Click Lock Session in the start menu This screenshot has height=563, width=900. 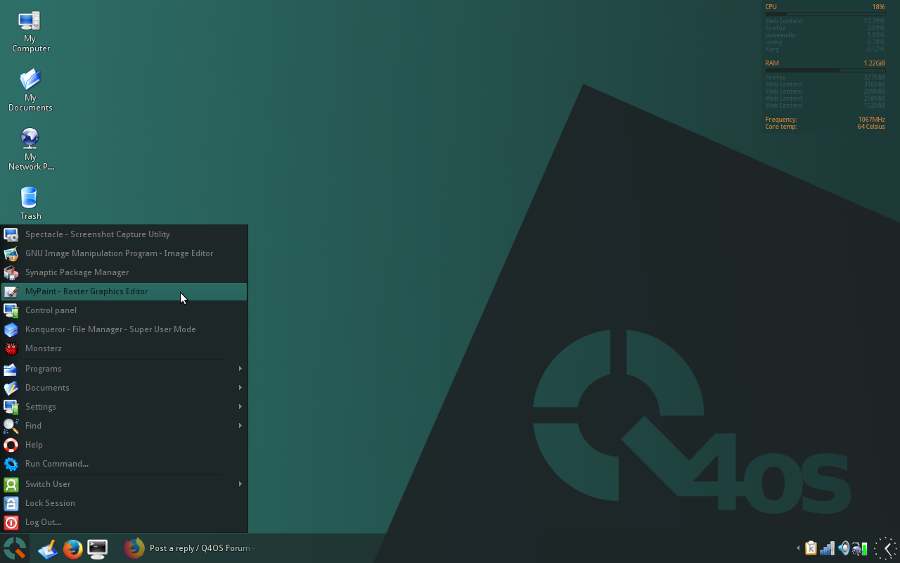(x=50, y=503)
